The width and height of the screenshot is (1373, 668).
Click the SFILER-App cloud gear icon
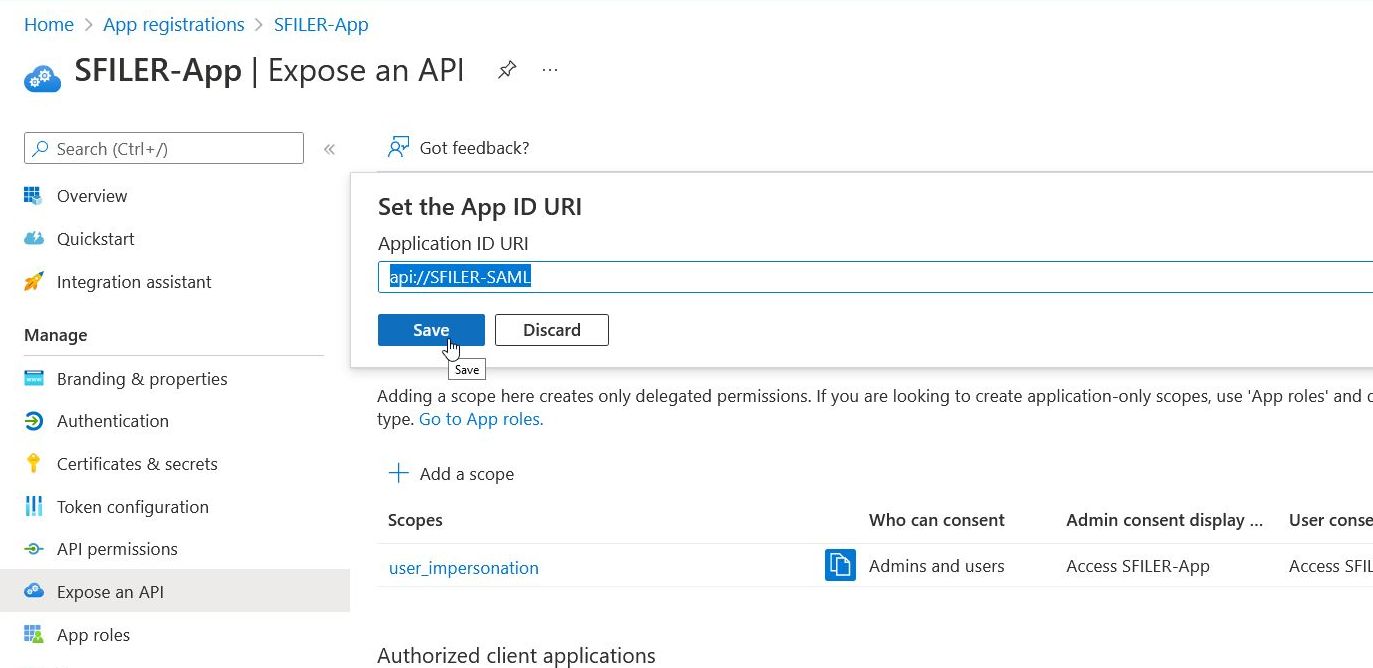tap(43, 76)
